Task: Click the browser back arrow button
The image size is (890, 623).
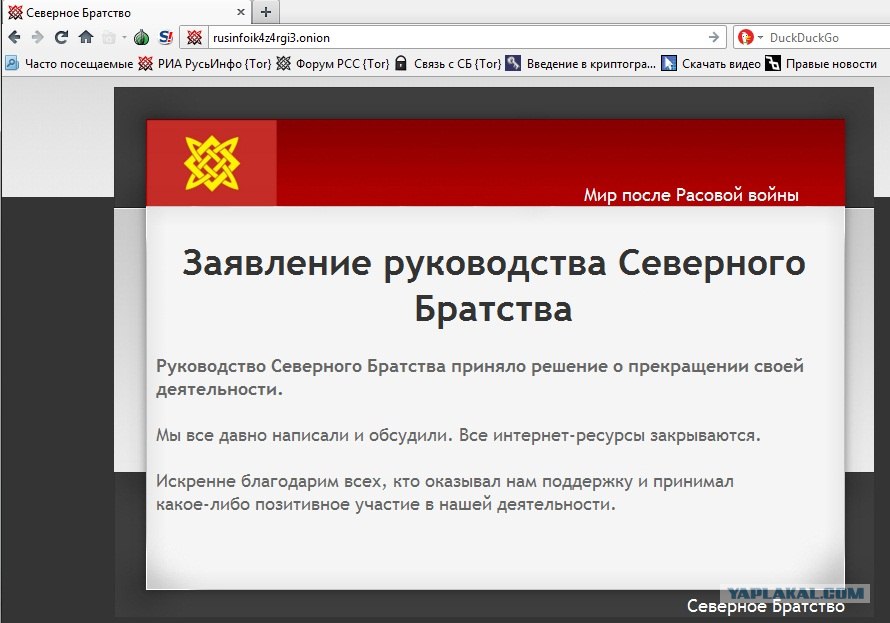Action: (x=14, y=38)
